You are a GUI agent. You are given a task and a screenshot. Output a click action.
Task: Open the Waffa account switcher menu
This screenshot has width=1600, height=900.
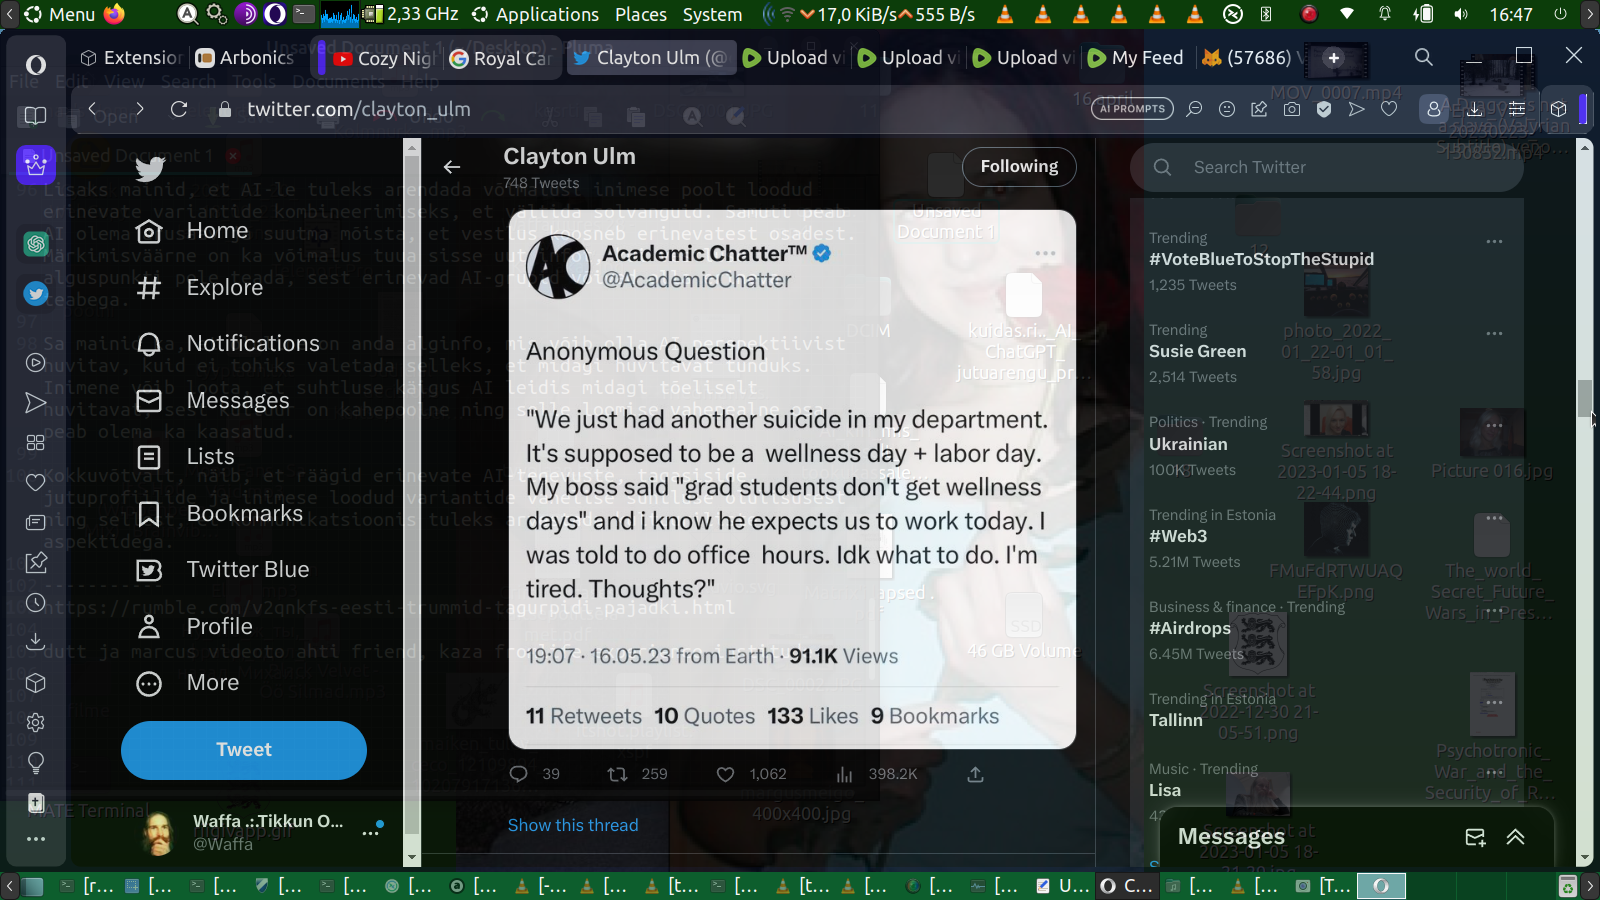[x=372, y=832]
